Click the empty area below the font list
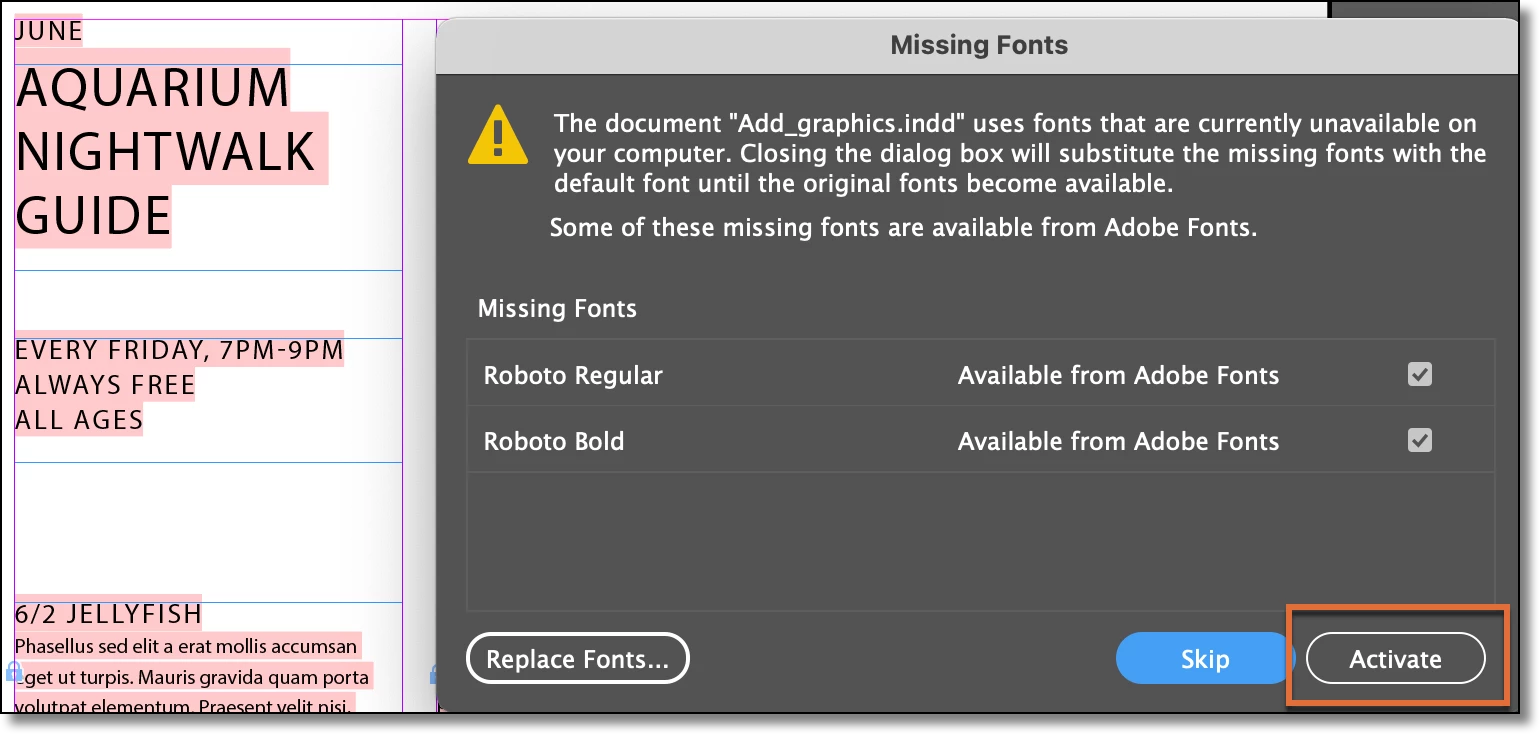Image resolution: width=1540 pixels, height=734 pixels. (980, 540)
